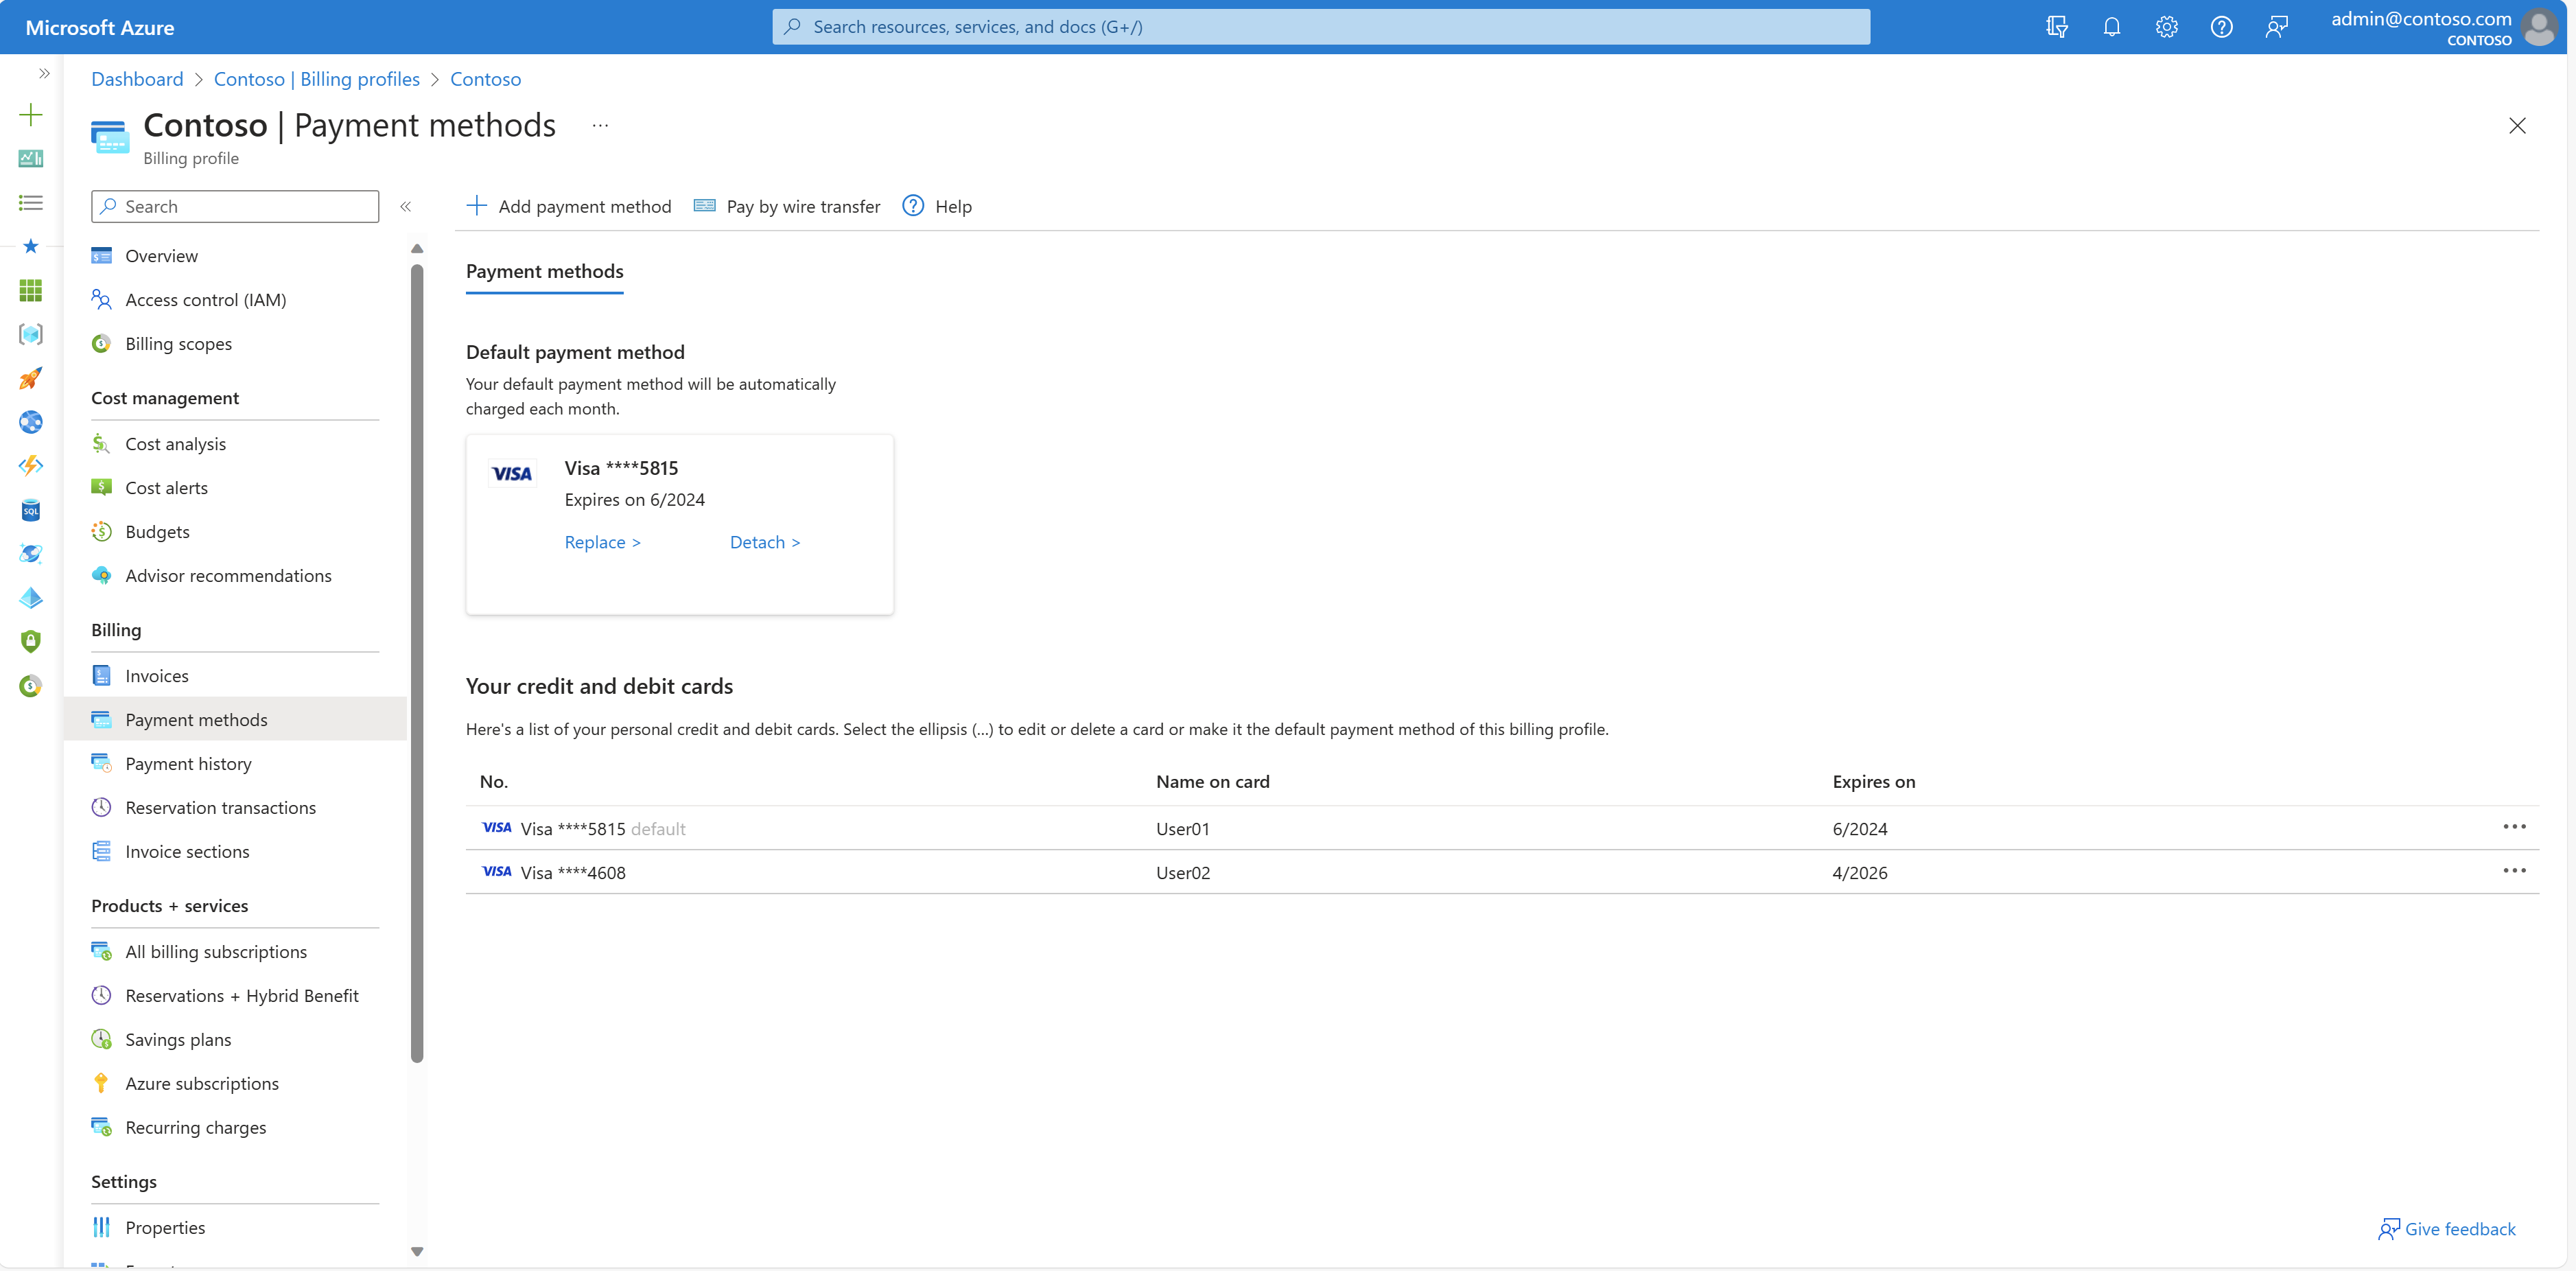The width and height of the screenshot is (2576, 1271).
Task: Click the help question mark in top bar
Action: tap(2221, 27)
